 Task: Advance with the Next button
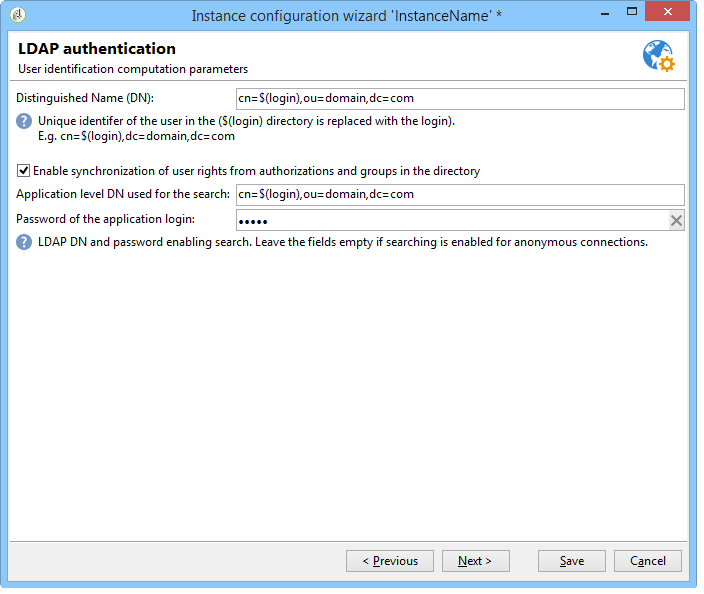tap(475, 561)
